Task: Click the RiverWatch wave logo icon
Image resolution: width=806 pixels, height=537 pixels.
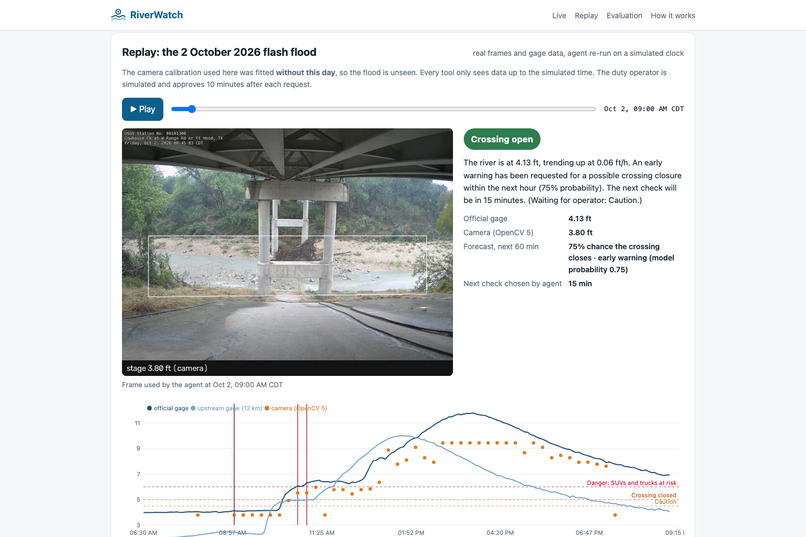Action: [118, 14]
